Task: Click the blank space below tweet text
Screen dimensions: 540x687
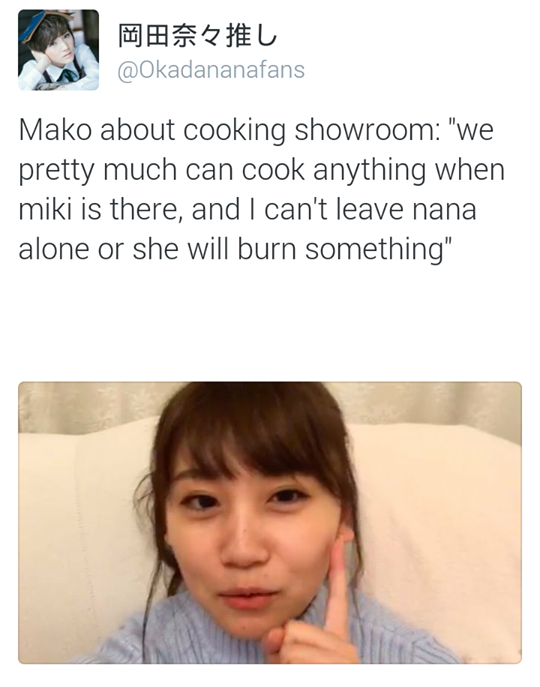Action: pos(270,322)
